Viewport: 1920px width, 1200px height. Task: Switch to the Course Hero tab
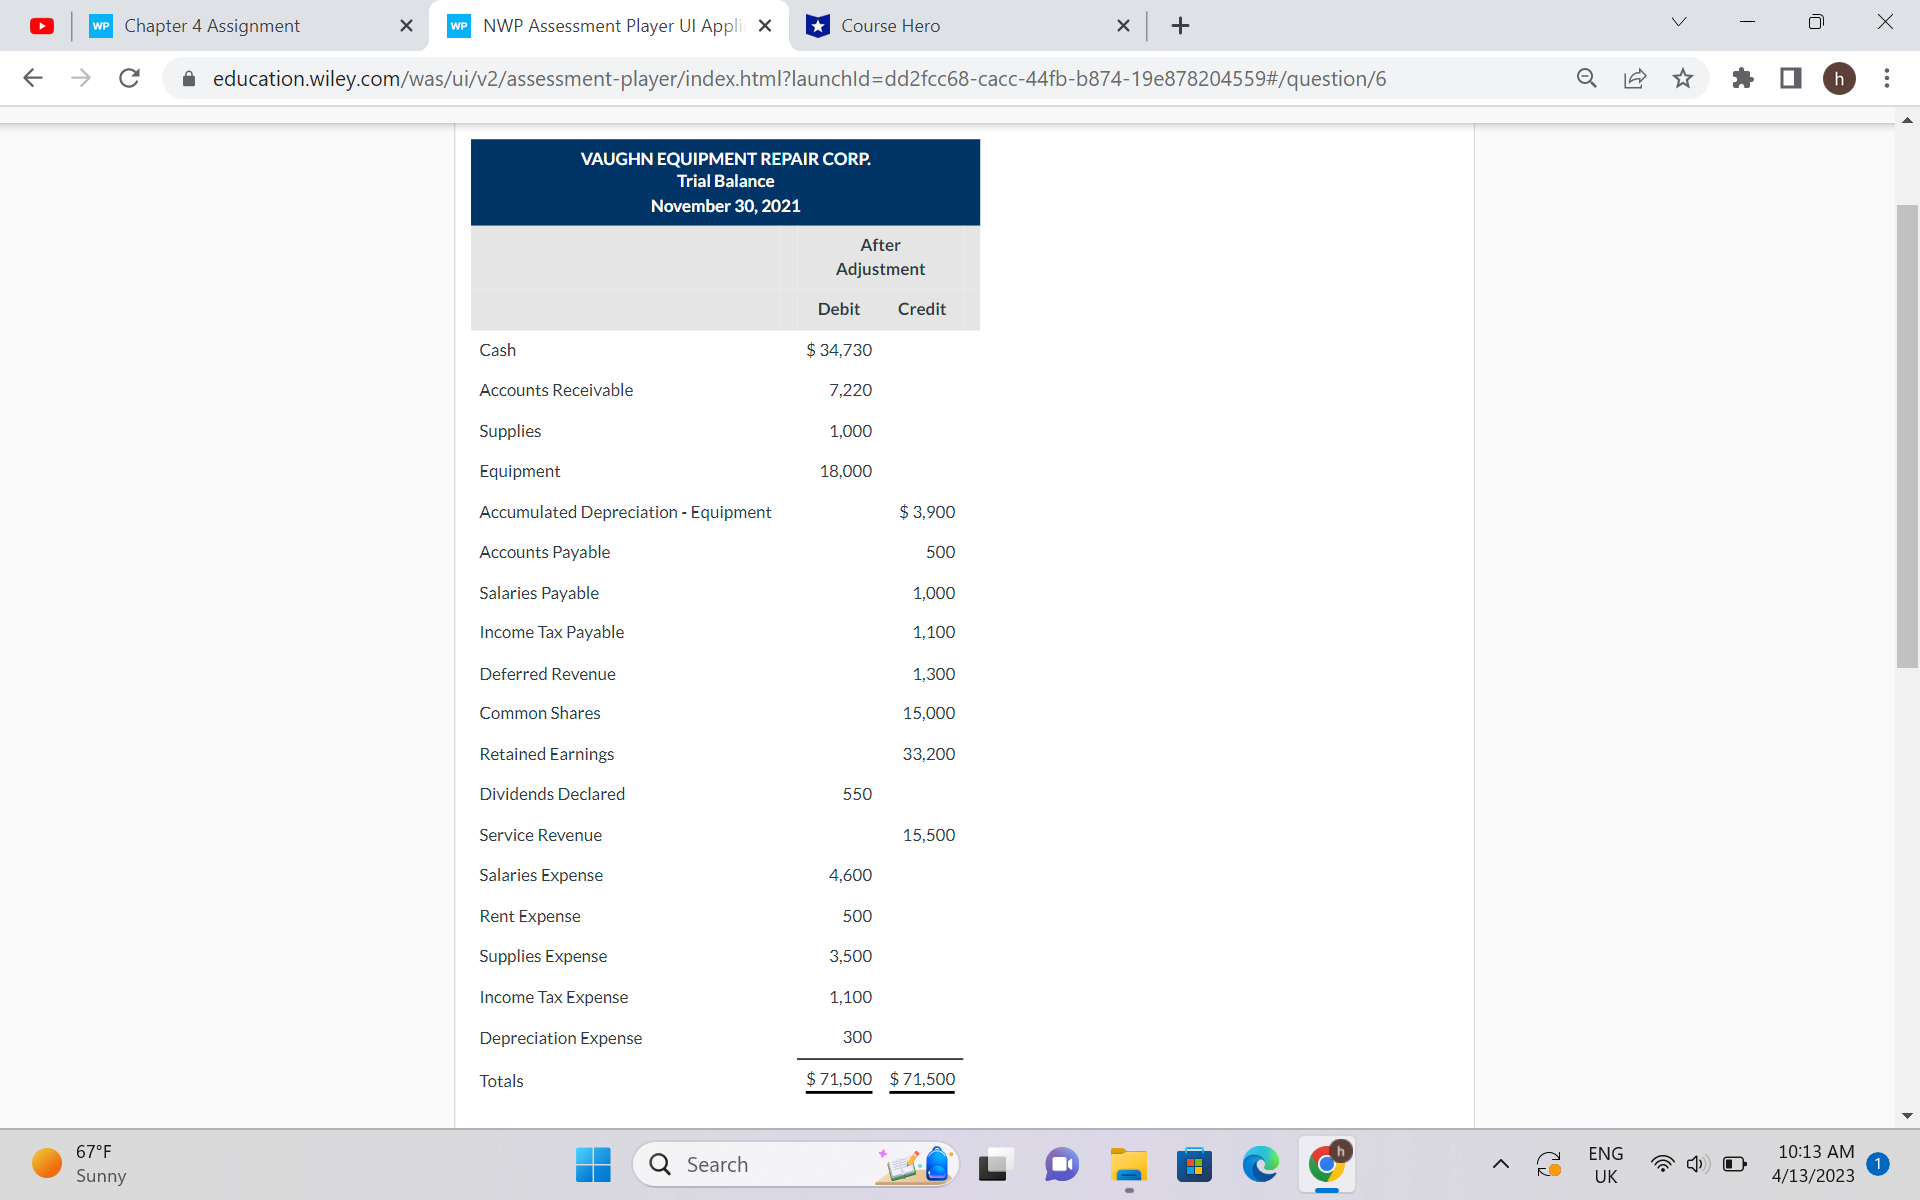pos(888,25)
